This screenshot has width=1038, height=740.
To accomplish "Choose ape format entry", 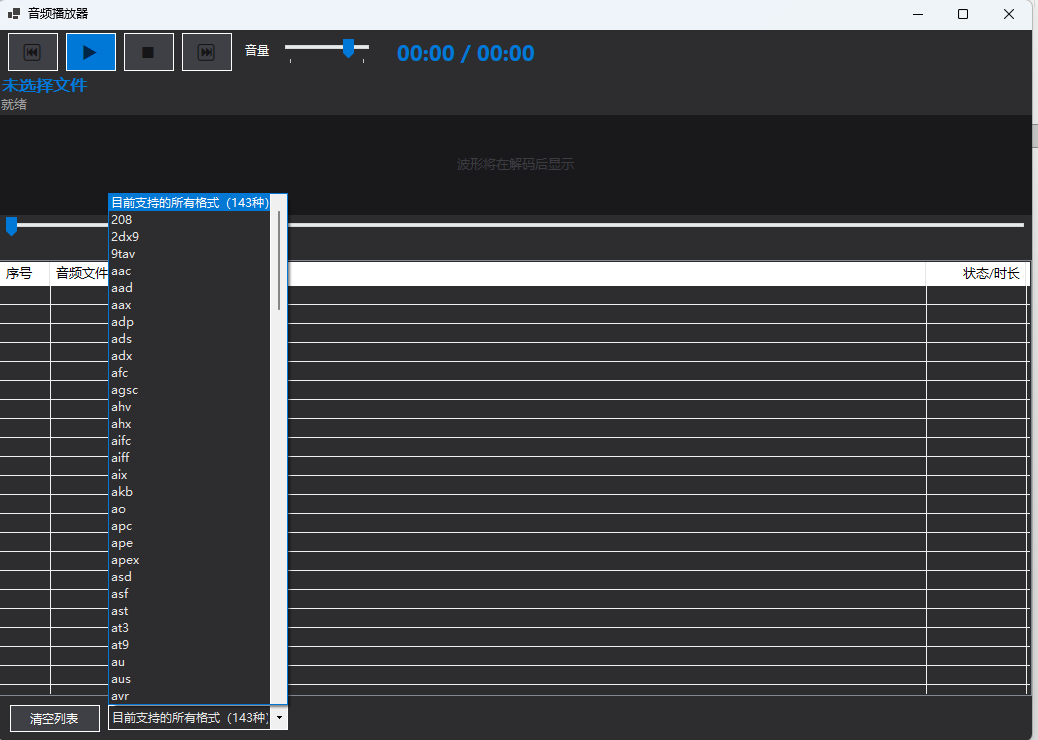I will pos(189,543).
